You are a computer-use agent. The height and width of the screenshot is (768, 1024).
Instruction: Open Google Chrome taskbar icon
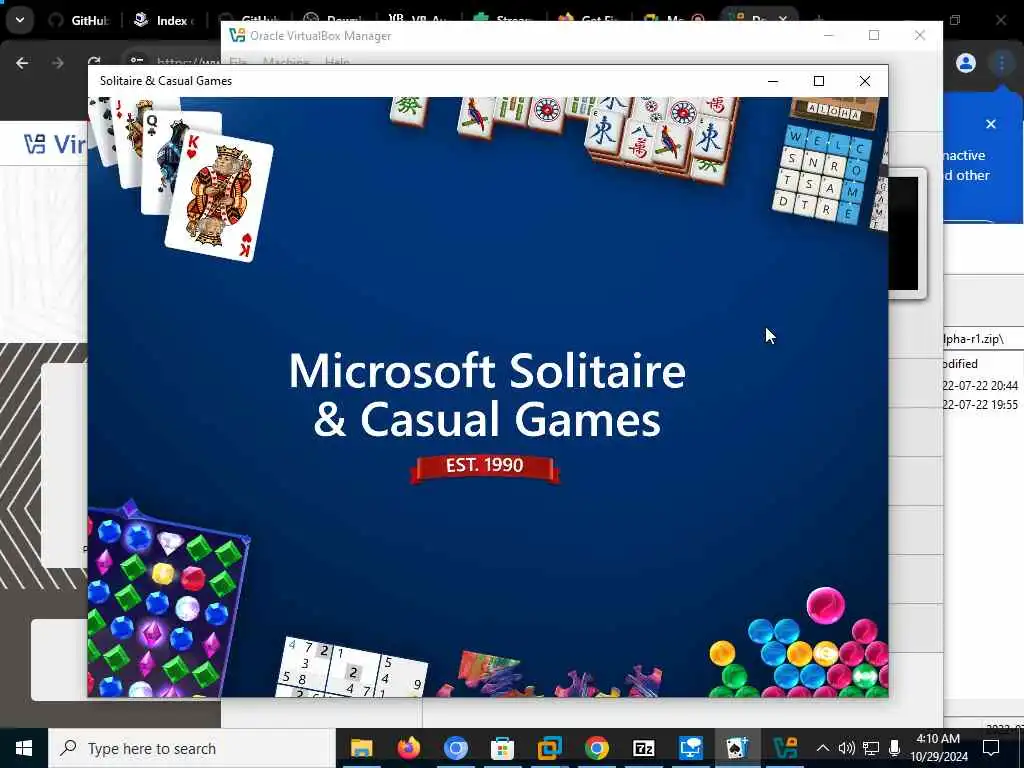click(596, 748)
